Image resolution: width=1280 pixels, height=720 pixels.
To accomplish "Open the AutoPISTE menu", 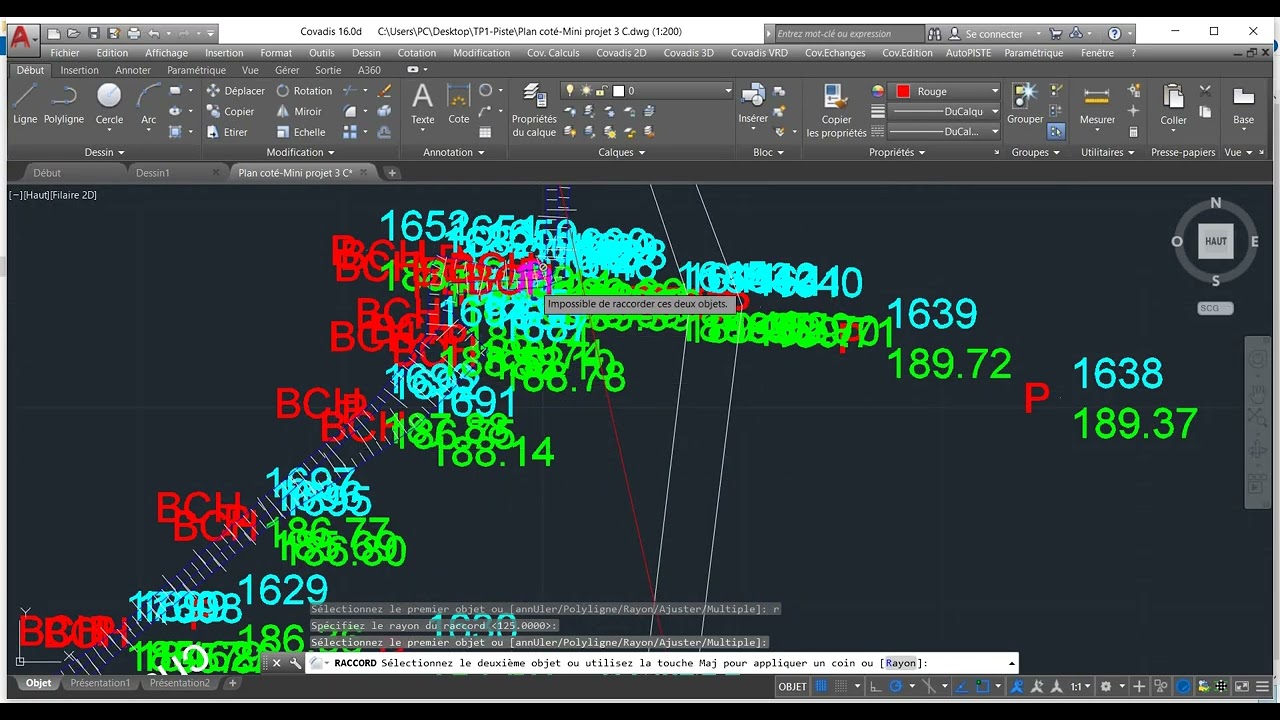I will pos(968,53).
